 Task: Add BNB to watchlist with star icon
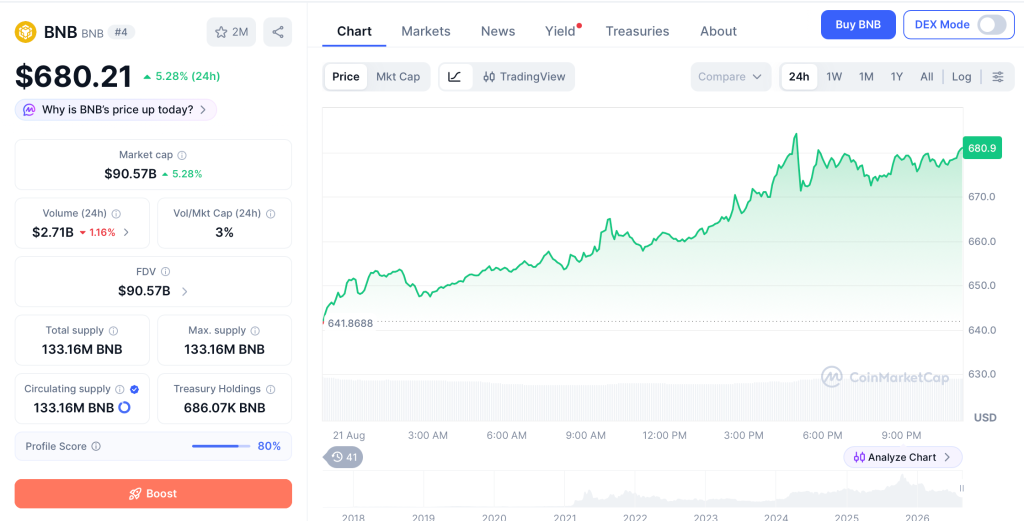[x=231, y=32]
